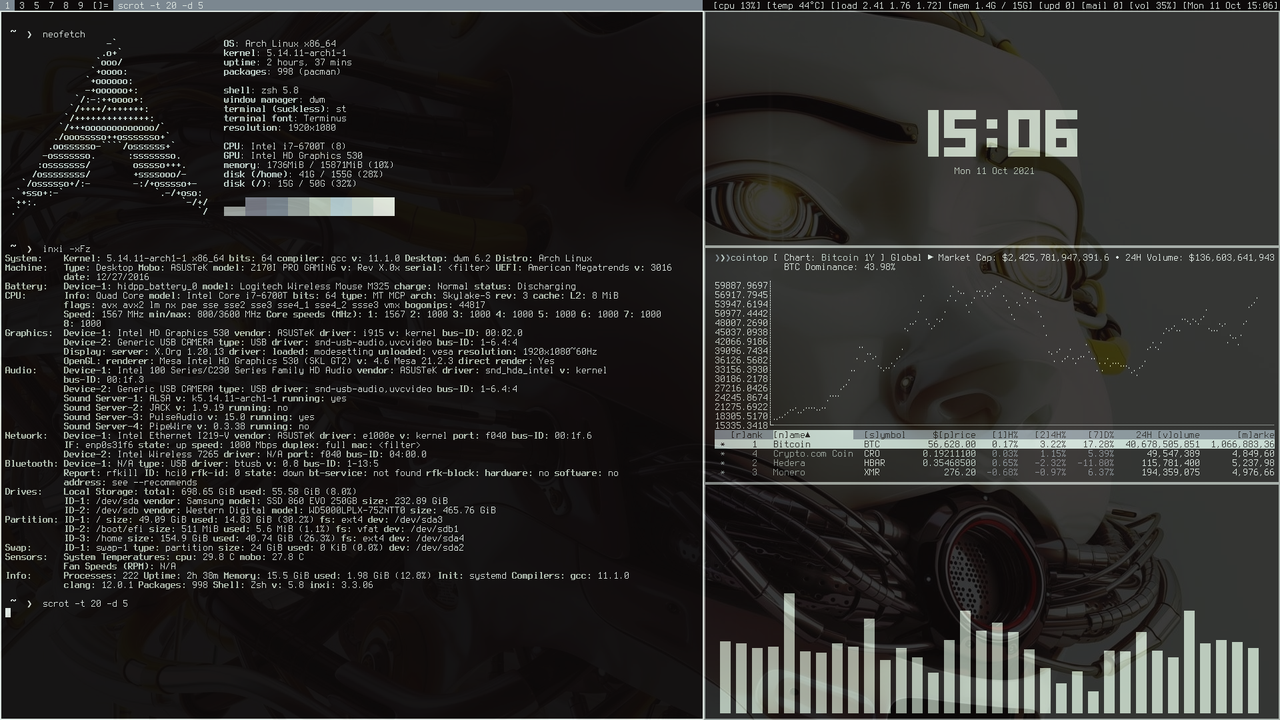Click the terminal cursor below the scrot prompt
Viewport: 1280px width, 720px height.
(x=7, y=612)
